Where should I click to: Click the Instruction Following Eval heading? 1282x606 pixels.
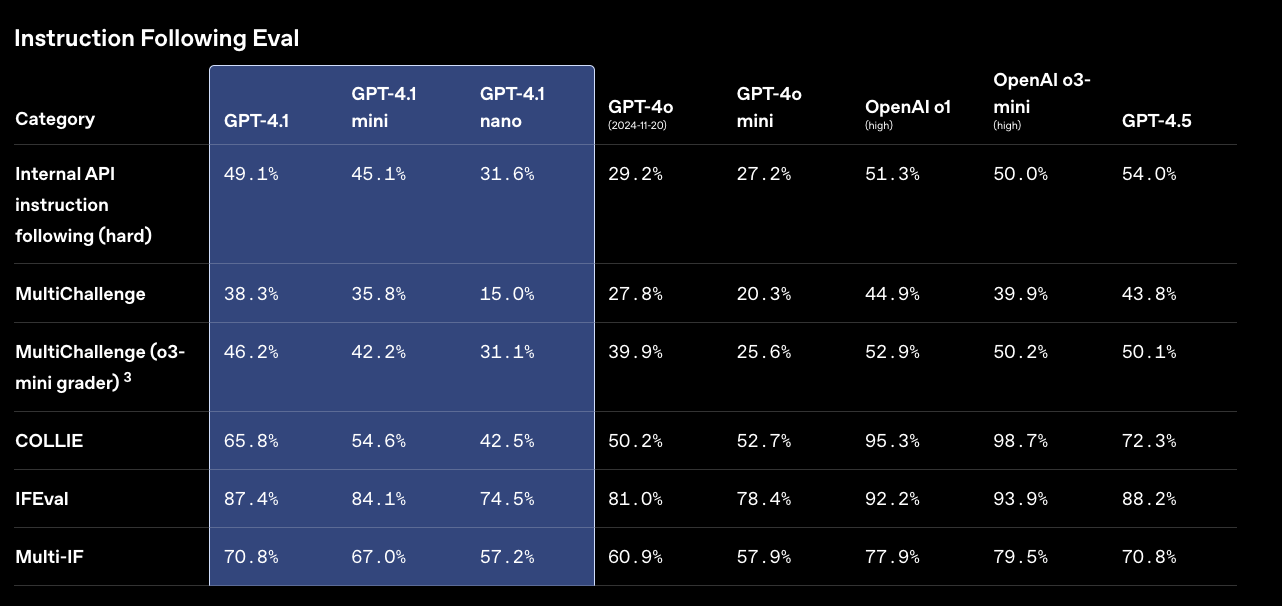pos(157,38)
